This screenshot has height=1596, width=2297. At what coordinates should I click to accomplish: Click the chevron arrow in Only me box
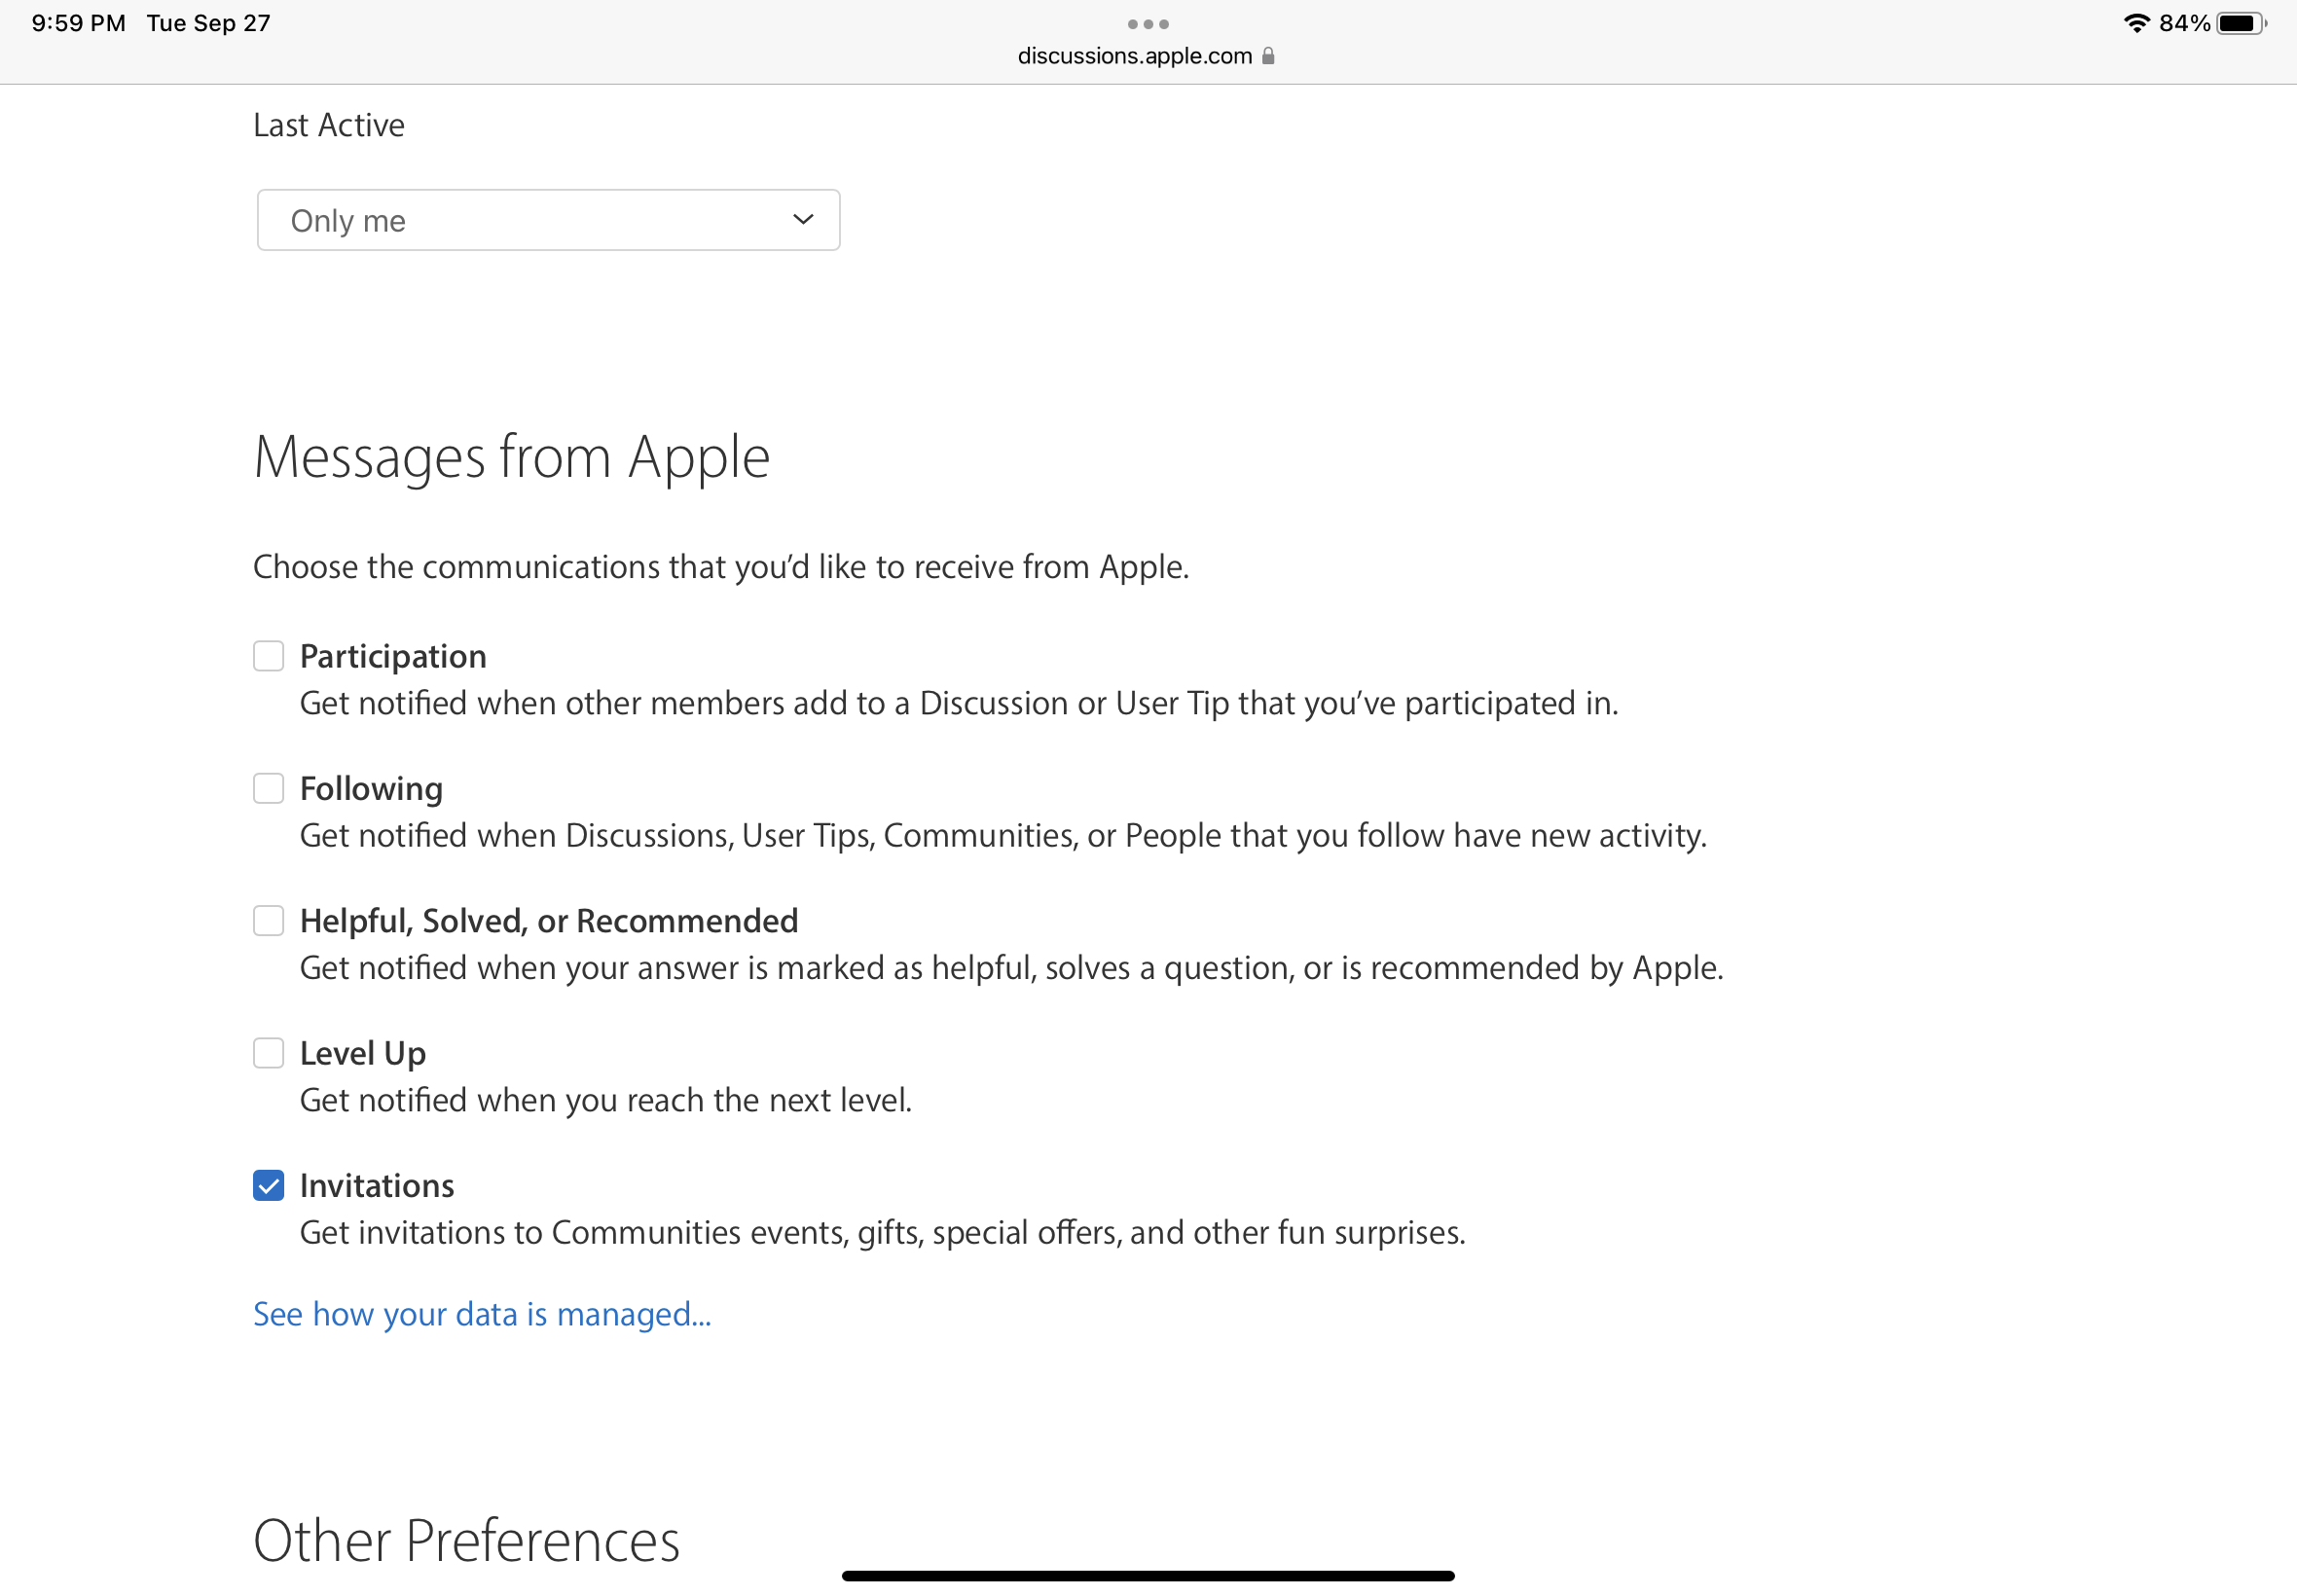click(803, 219)
